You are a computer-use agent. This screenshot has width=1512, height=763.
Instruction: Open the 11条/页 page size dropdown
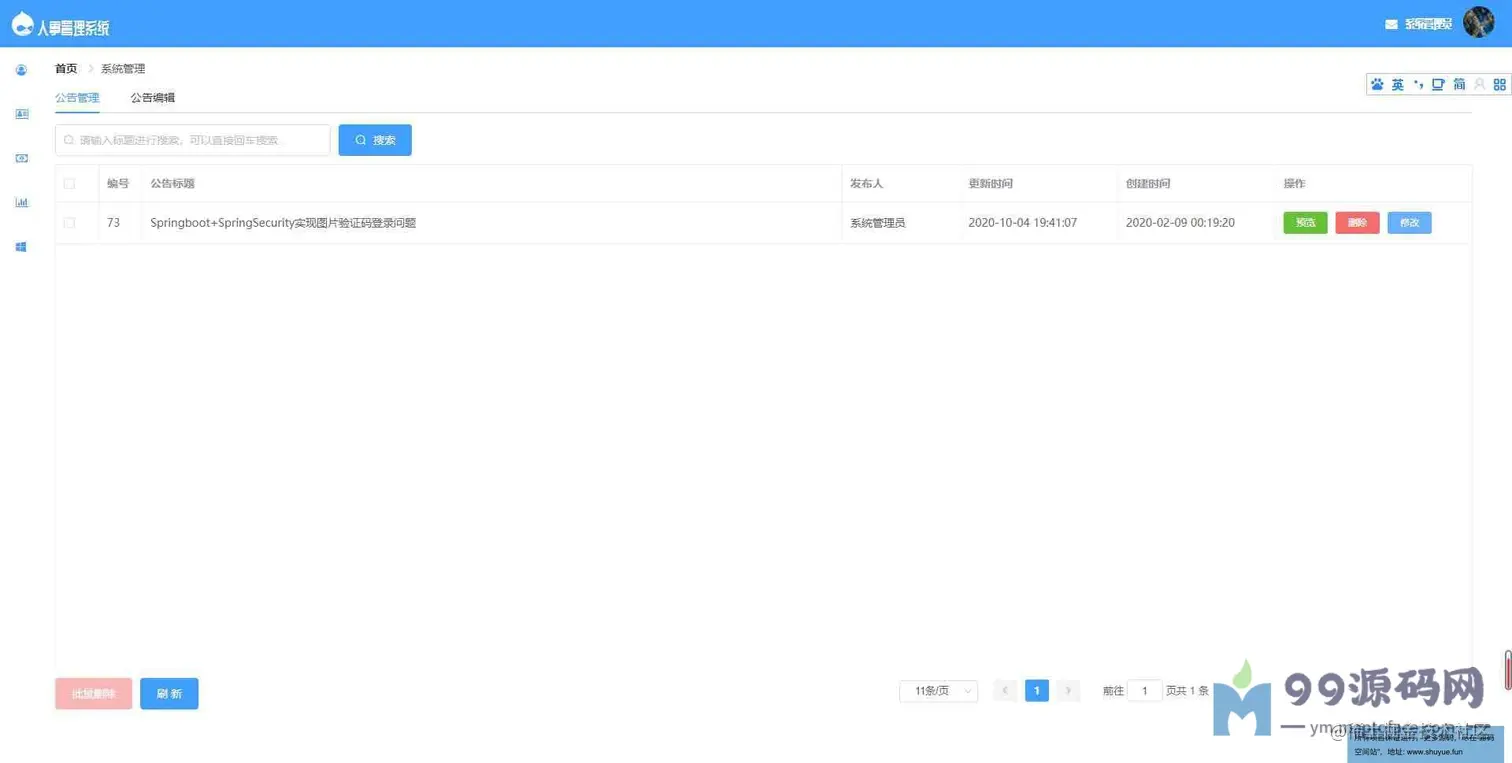(x=938, y=691)
